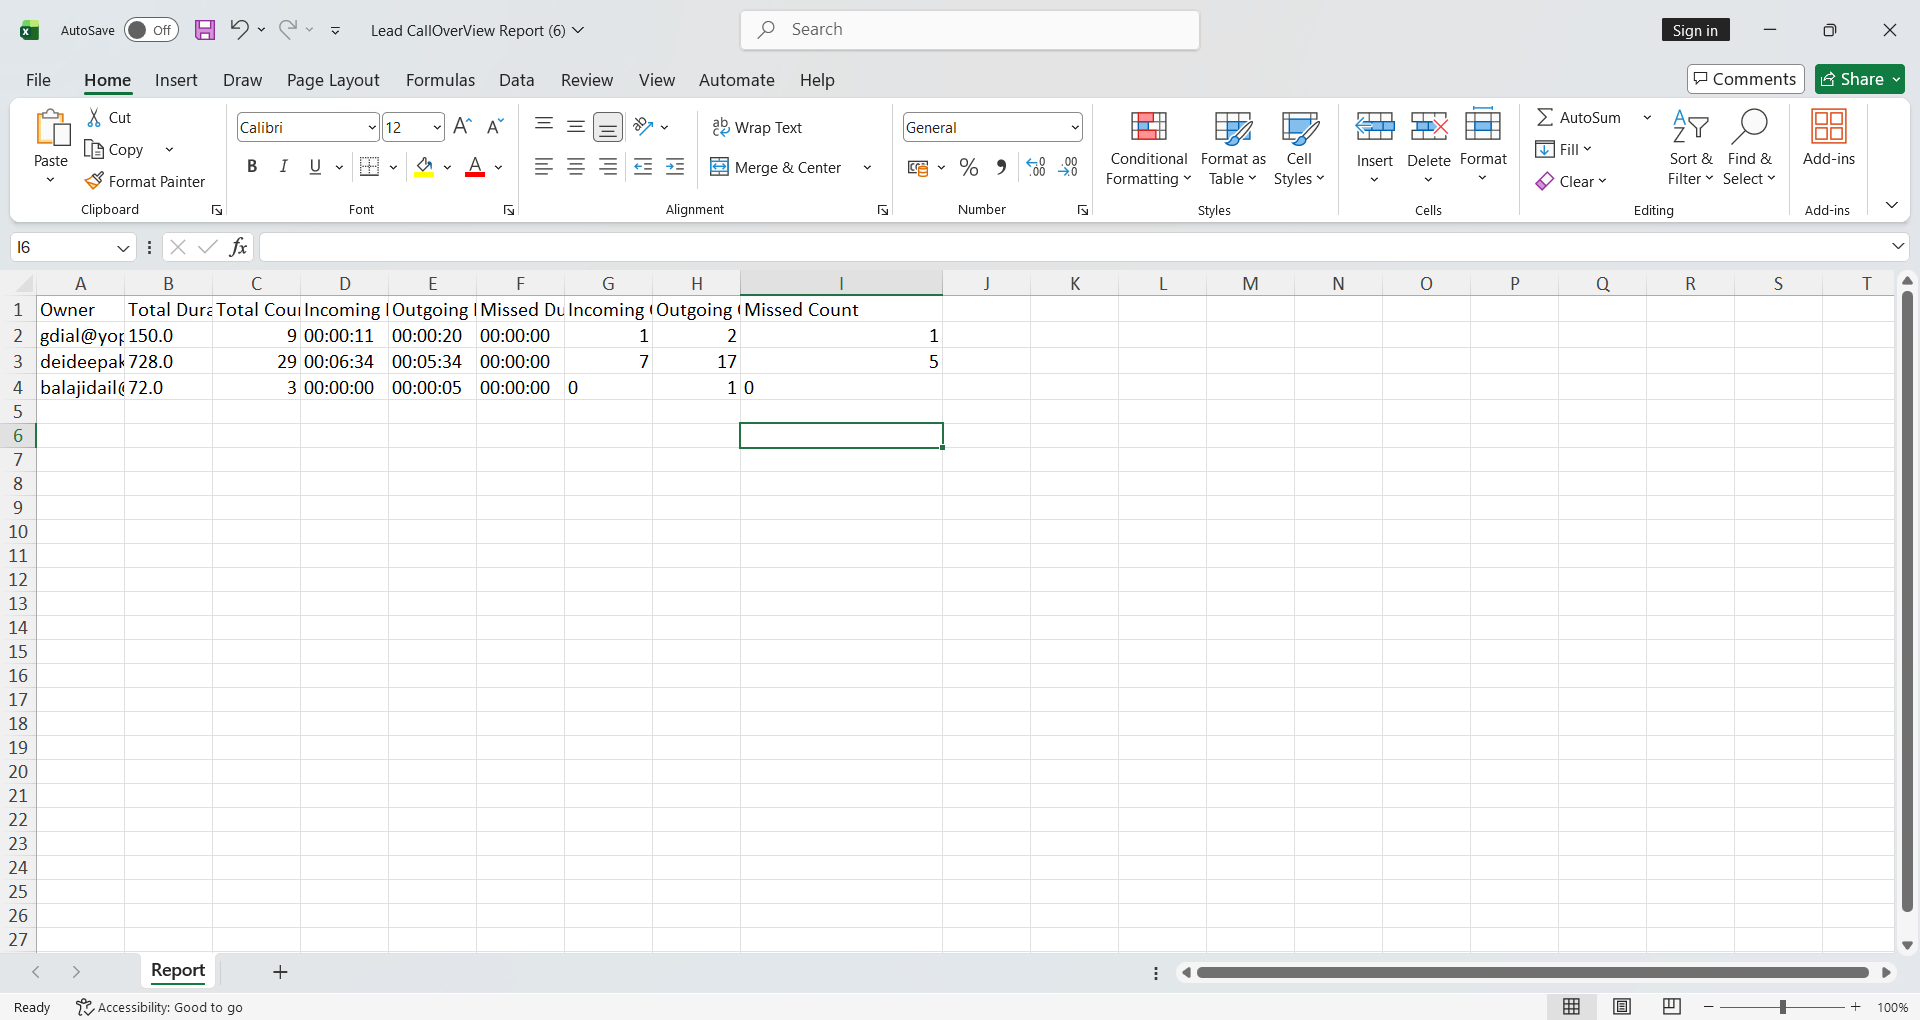This screenshot has width=1920, height=1020.
Task: Switch to Page Layout view
Action: coord(1622,1007)
